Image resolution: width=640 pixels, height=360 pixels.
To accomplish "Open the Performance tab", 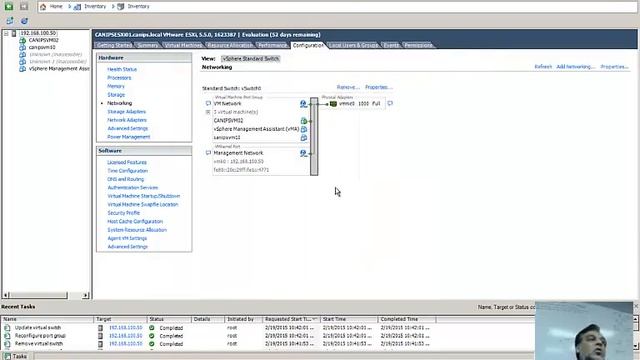I will click(x=272, y=45).
